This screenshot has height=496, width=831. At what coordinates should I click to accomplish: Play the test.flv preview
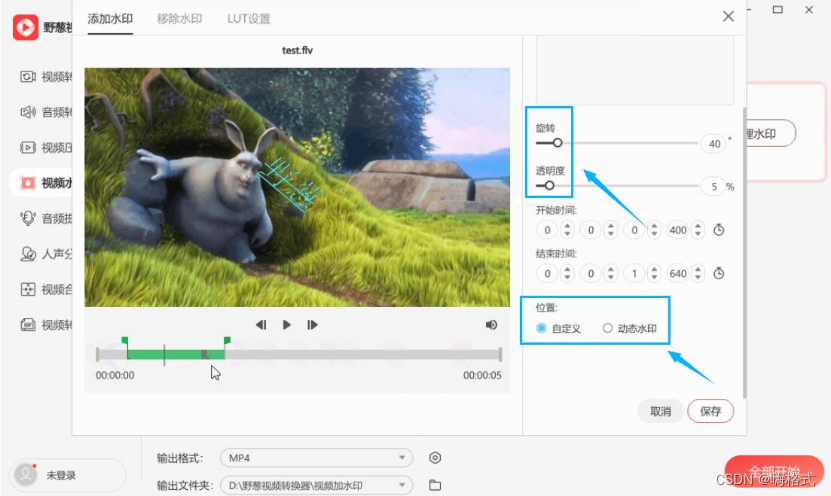pyautogui.click(x=286, y=324)
